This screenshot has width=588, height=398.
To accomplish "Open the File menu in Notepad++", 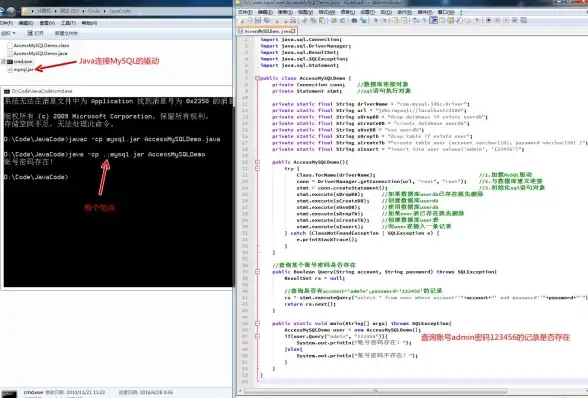I will point(245,12).
